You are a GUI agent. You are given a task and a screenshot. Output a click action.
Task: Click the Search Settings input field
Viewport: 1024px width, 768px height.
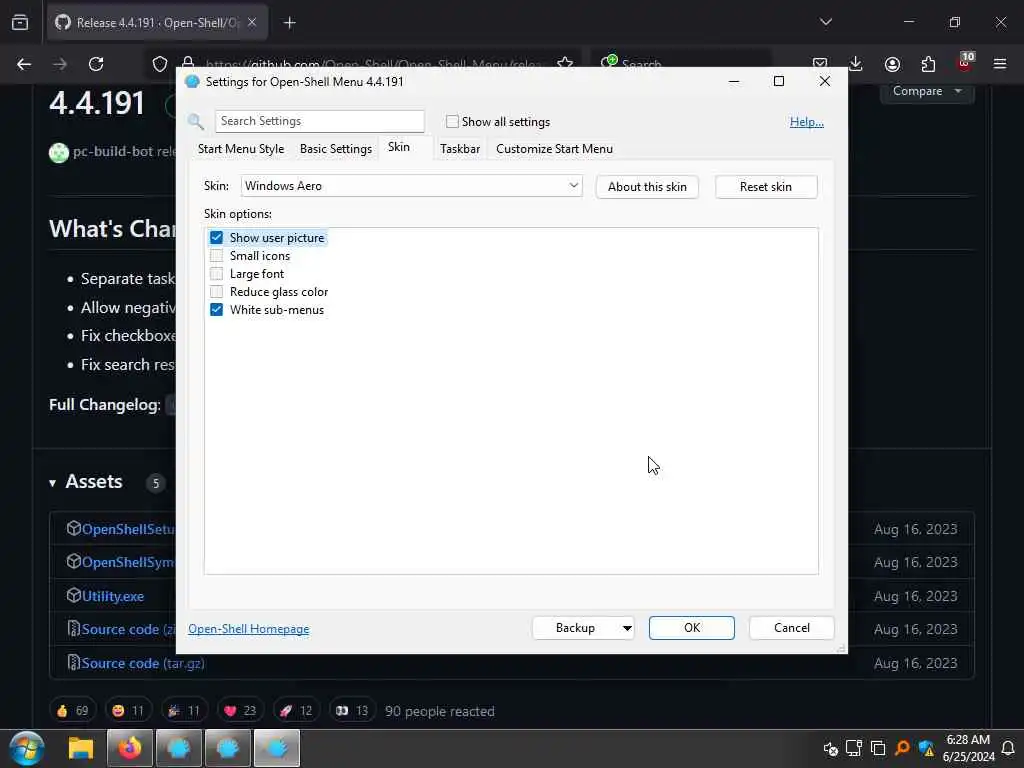(320, 121)
